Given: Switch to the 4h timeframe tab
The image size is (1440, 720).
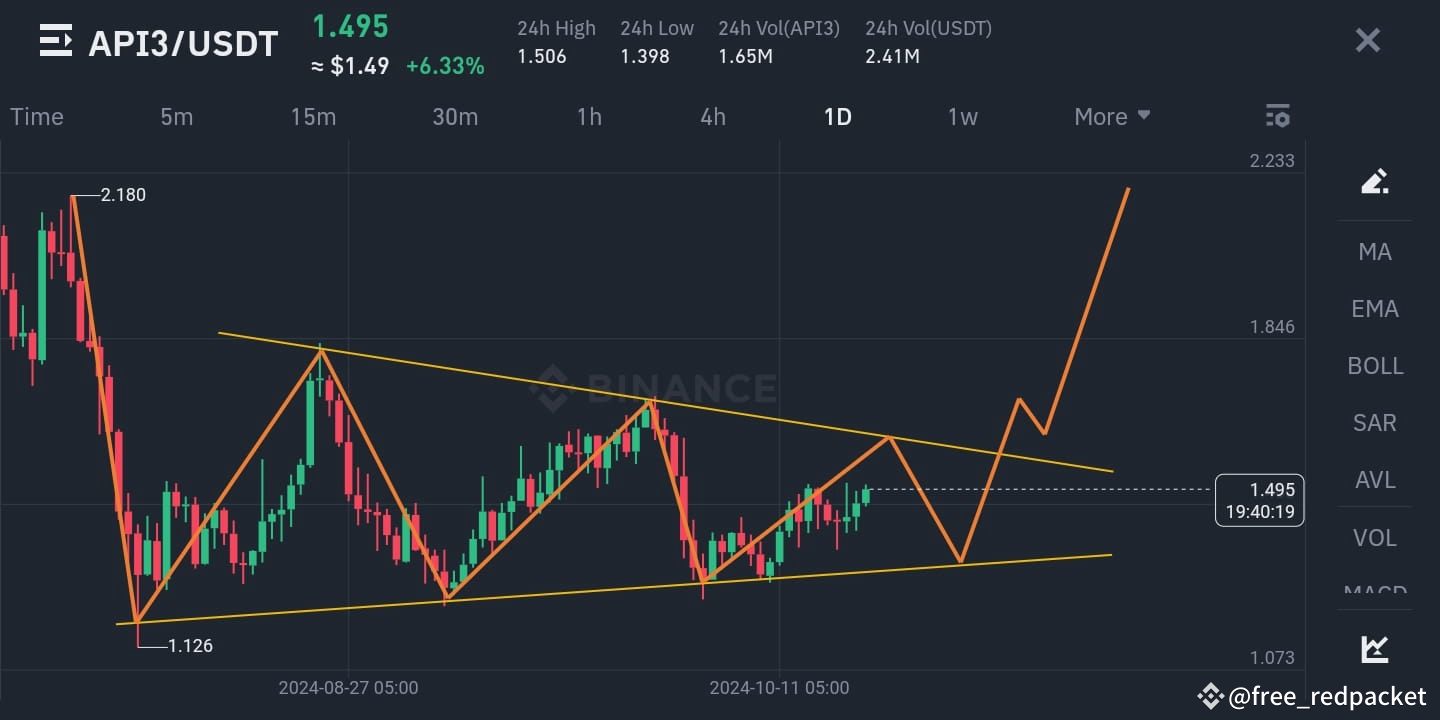Looking at the screenshot, I should click(x=712, y=116).
